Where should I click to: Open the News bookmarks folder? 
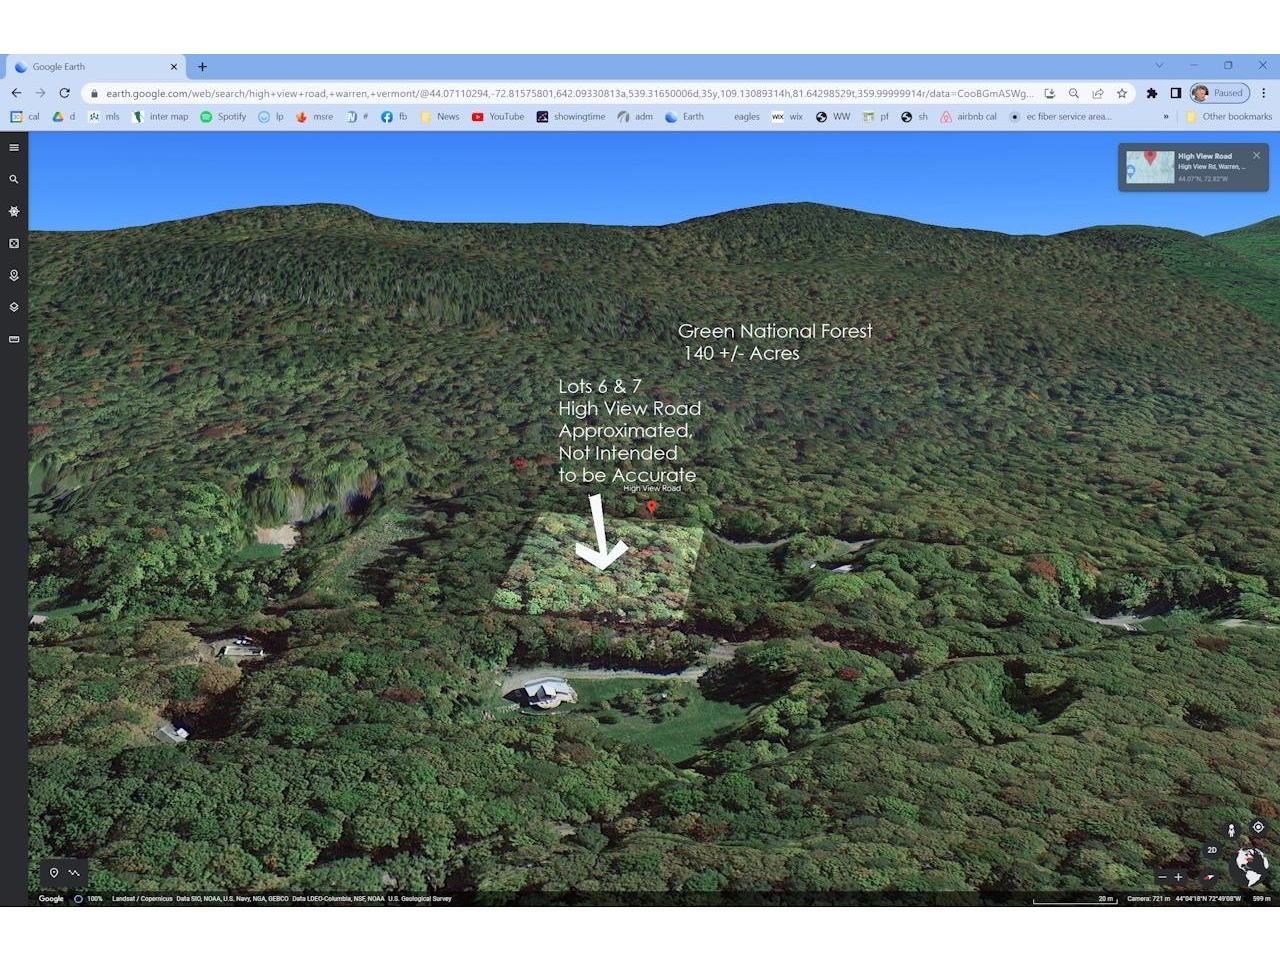click(x=439, y=117)
